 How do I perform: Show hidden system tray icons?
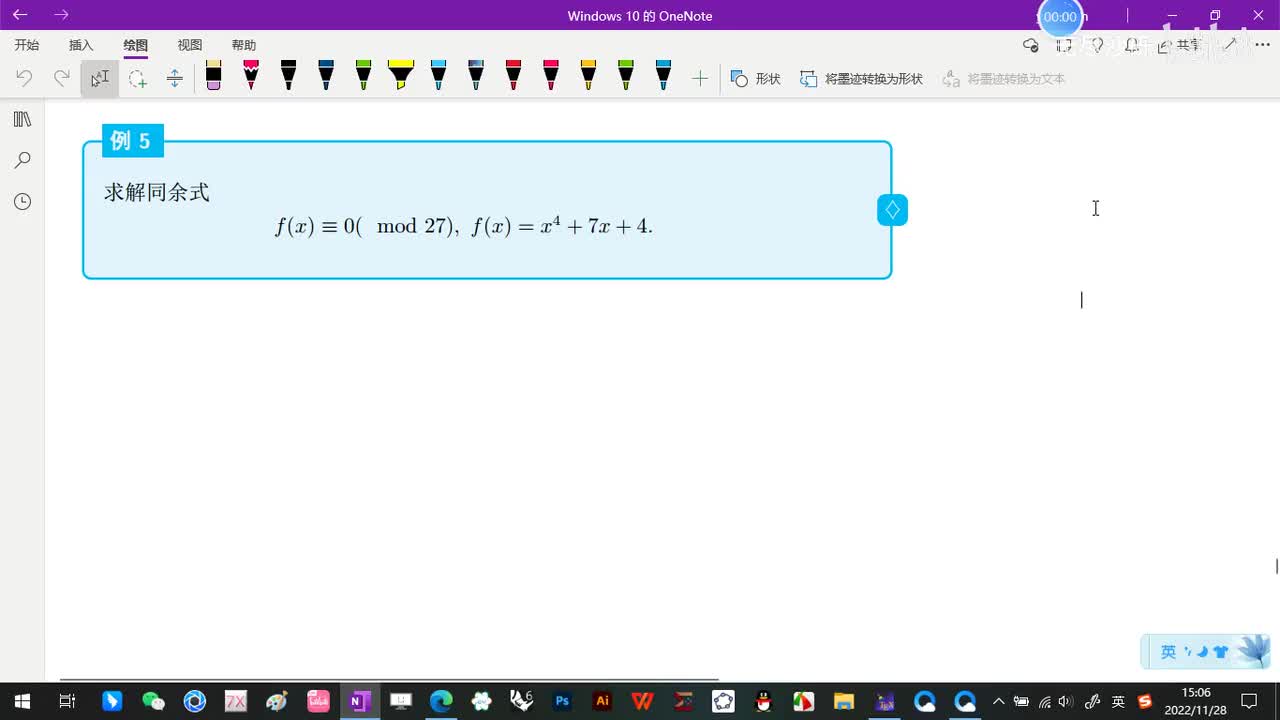tap(998, 701)
